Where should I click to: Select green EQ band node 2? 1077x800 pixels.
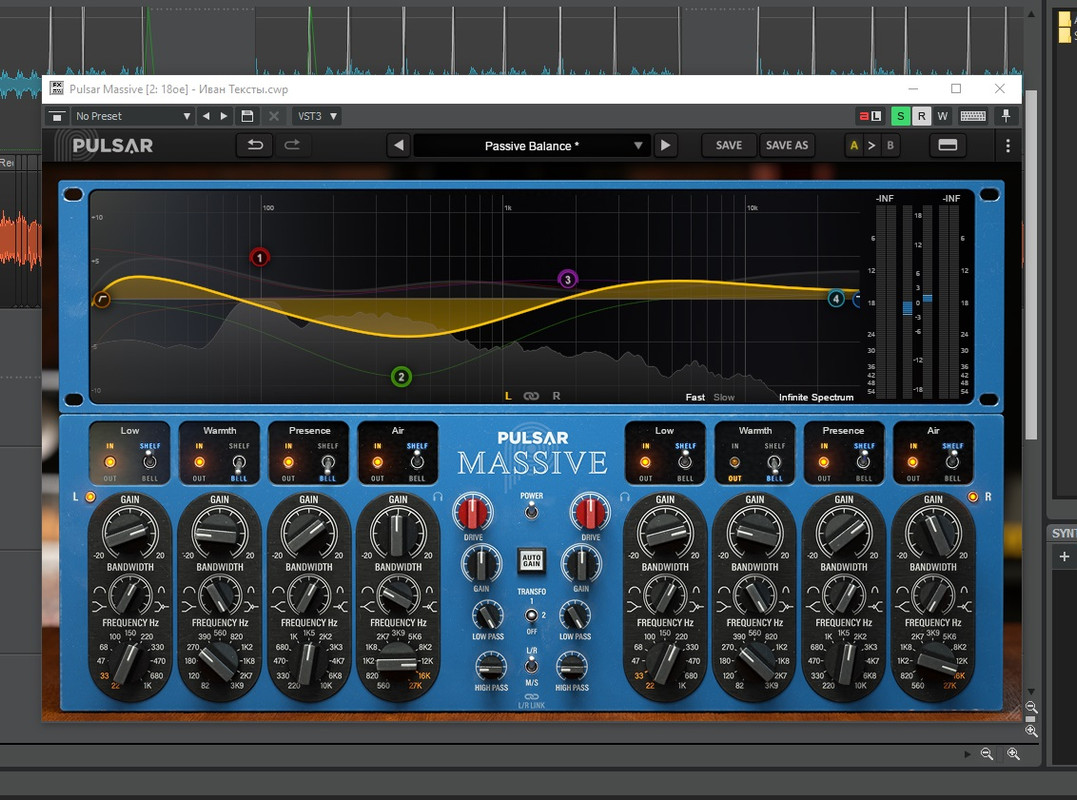tap(401, 377)
